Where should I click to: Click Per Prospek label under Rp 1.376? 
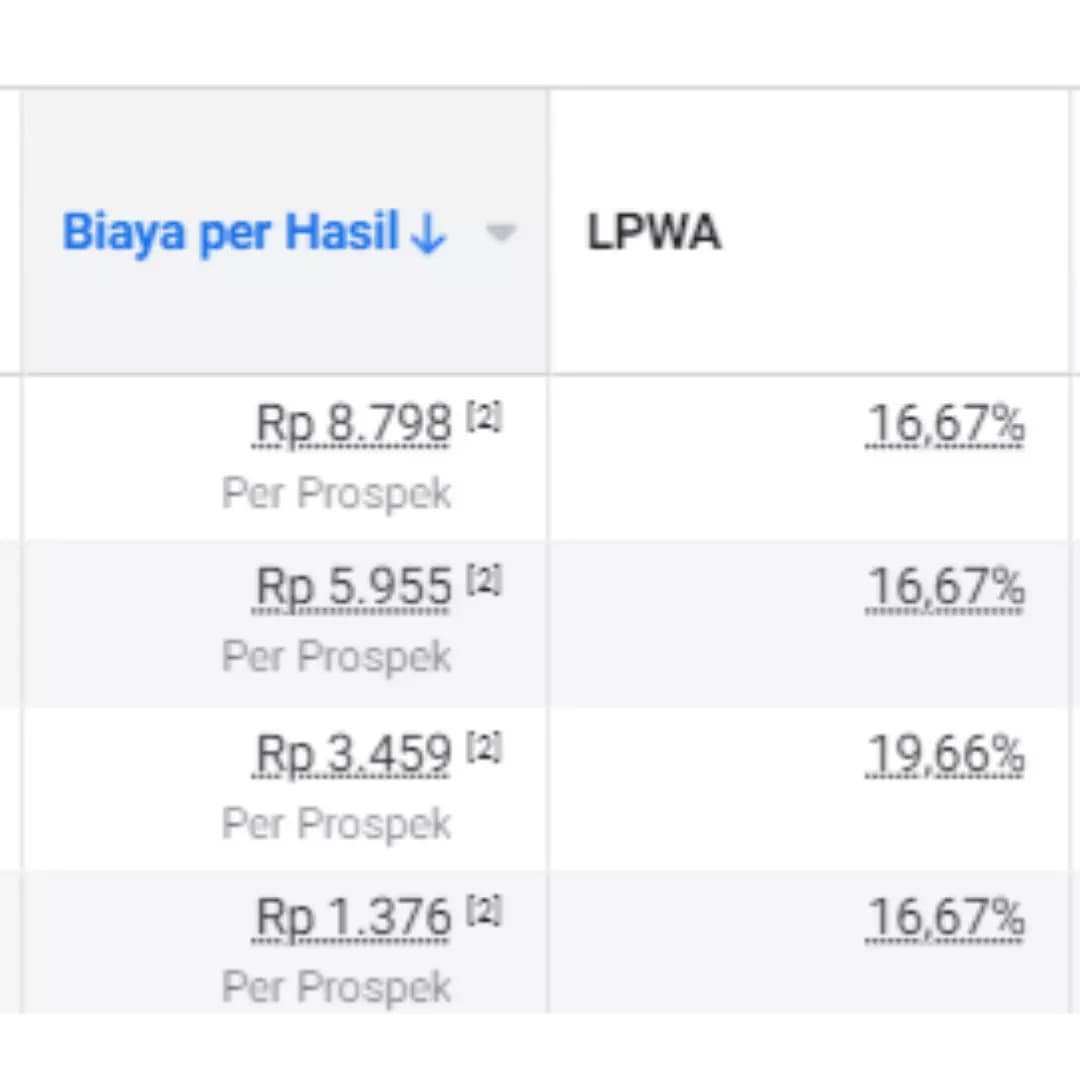pyautogui.click(x=337, y=988)
